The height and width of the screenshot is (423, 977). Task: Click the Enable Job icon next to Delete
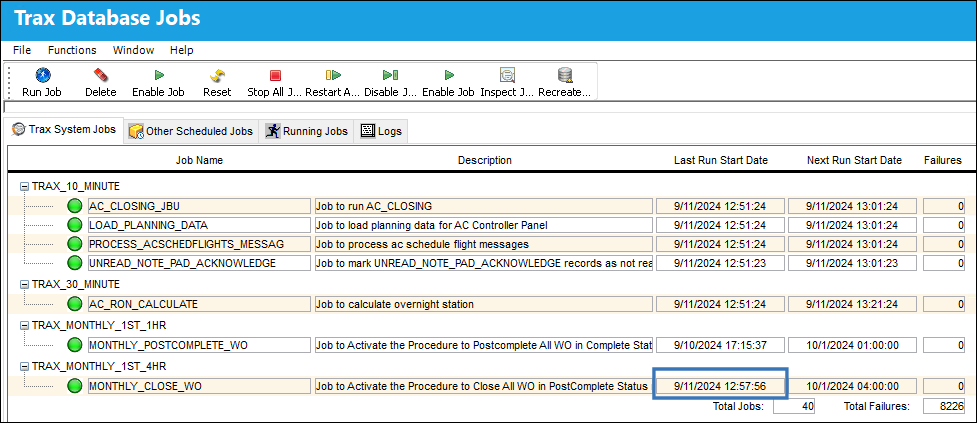159,75
